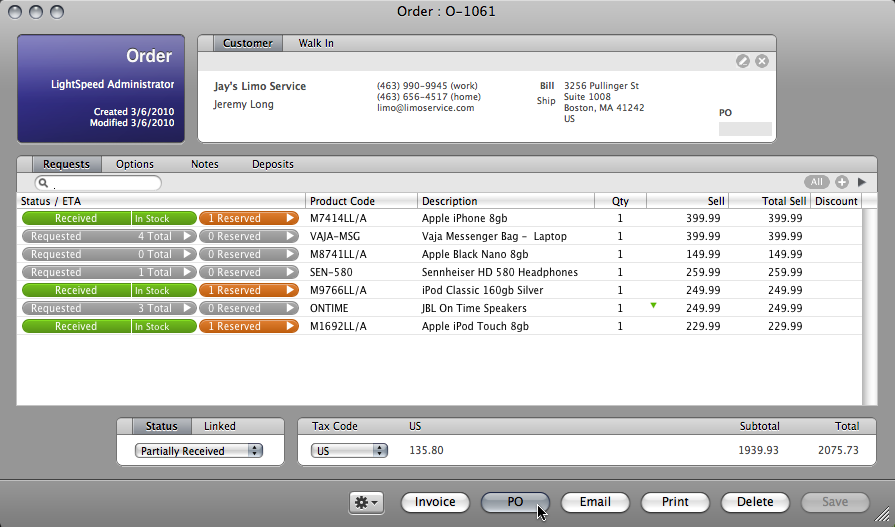Click In Stock pill for M1692LL/A
Image resolution: width=895 pixels, height=527 pixels.
[x=164, y=326]
